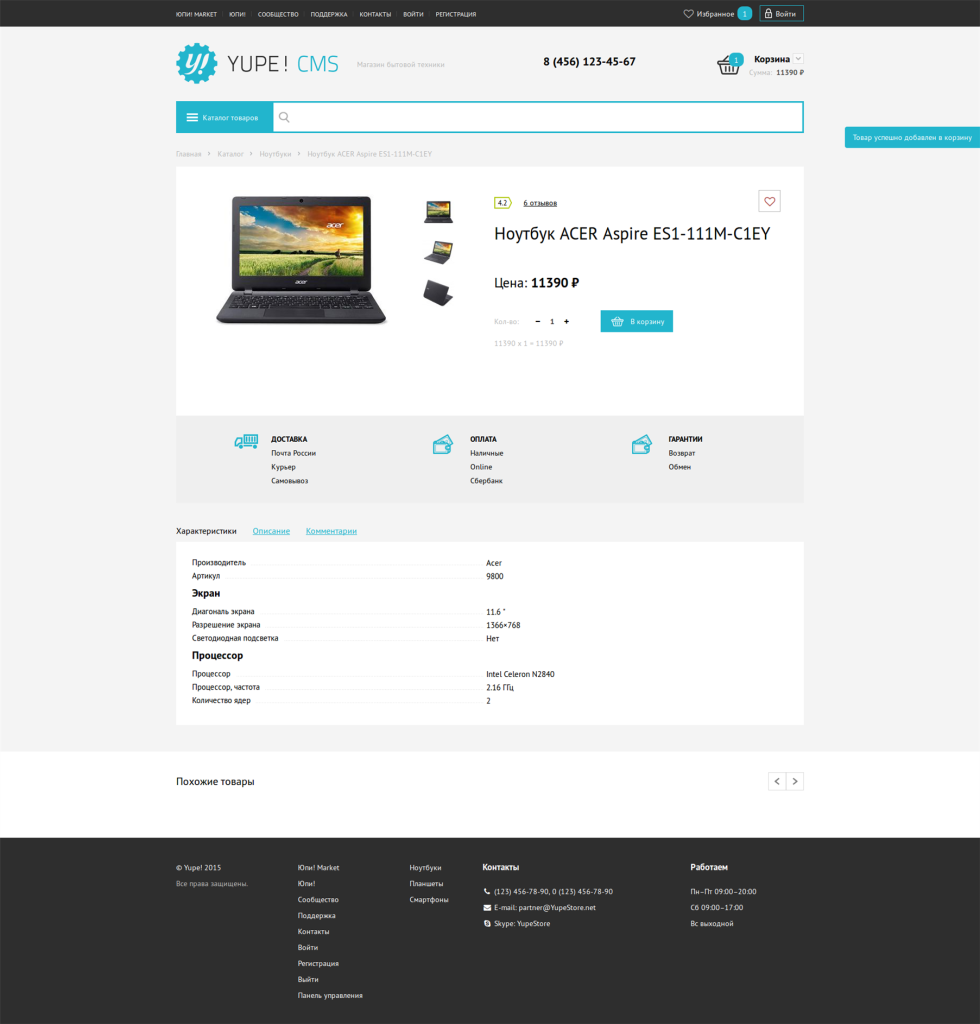The height and width of the screenshot is (1024, 980).
Task: Open Избранное link in header
Action: tap(715, 14)
